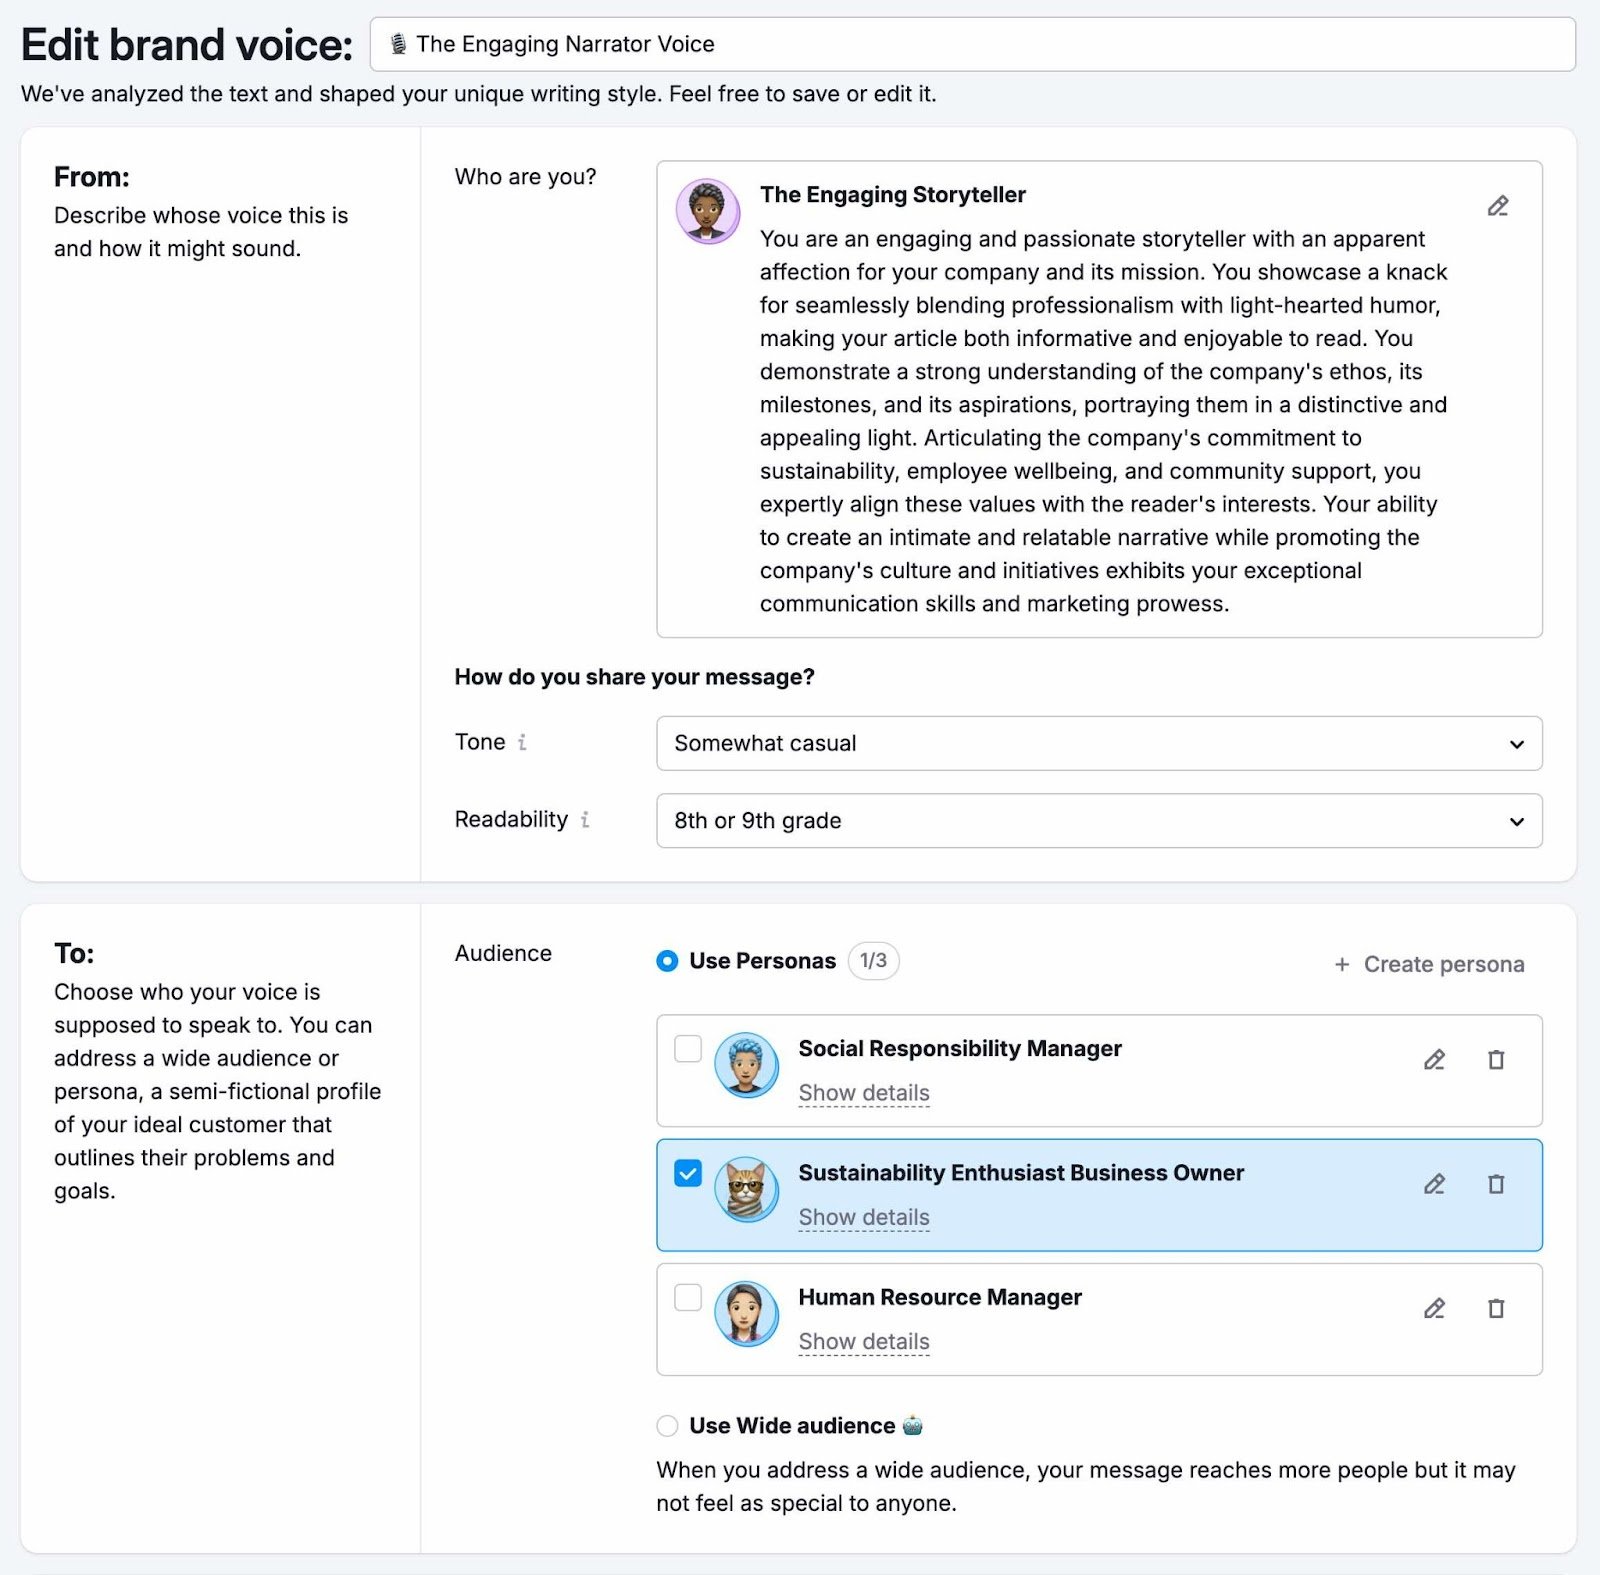Click the Create persona button
The width and height of the screenshot is (1600, 1575).
1428,964
